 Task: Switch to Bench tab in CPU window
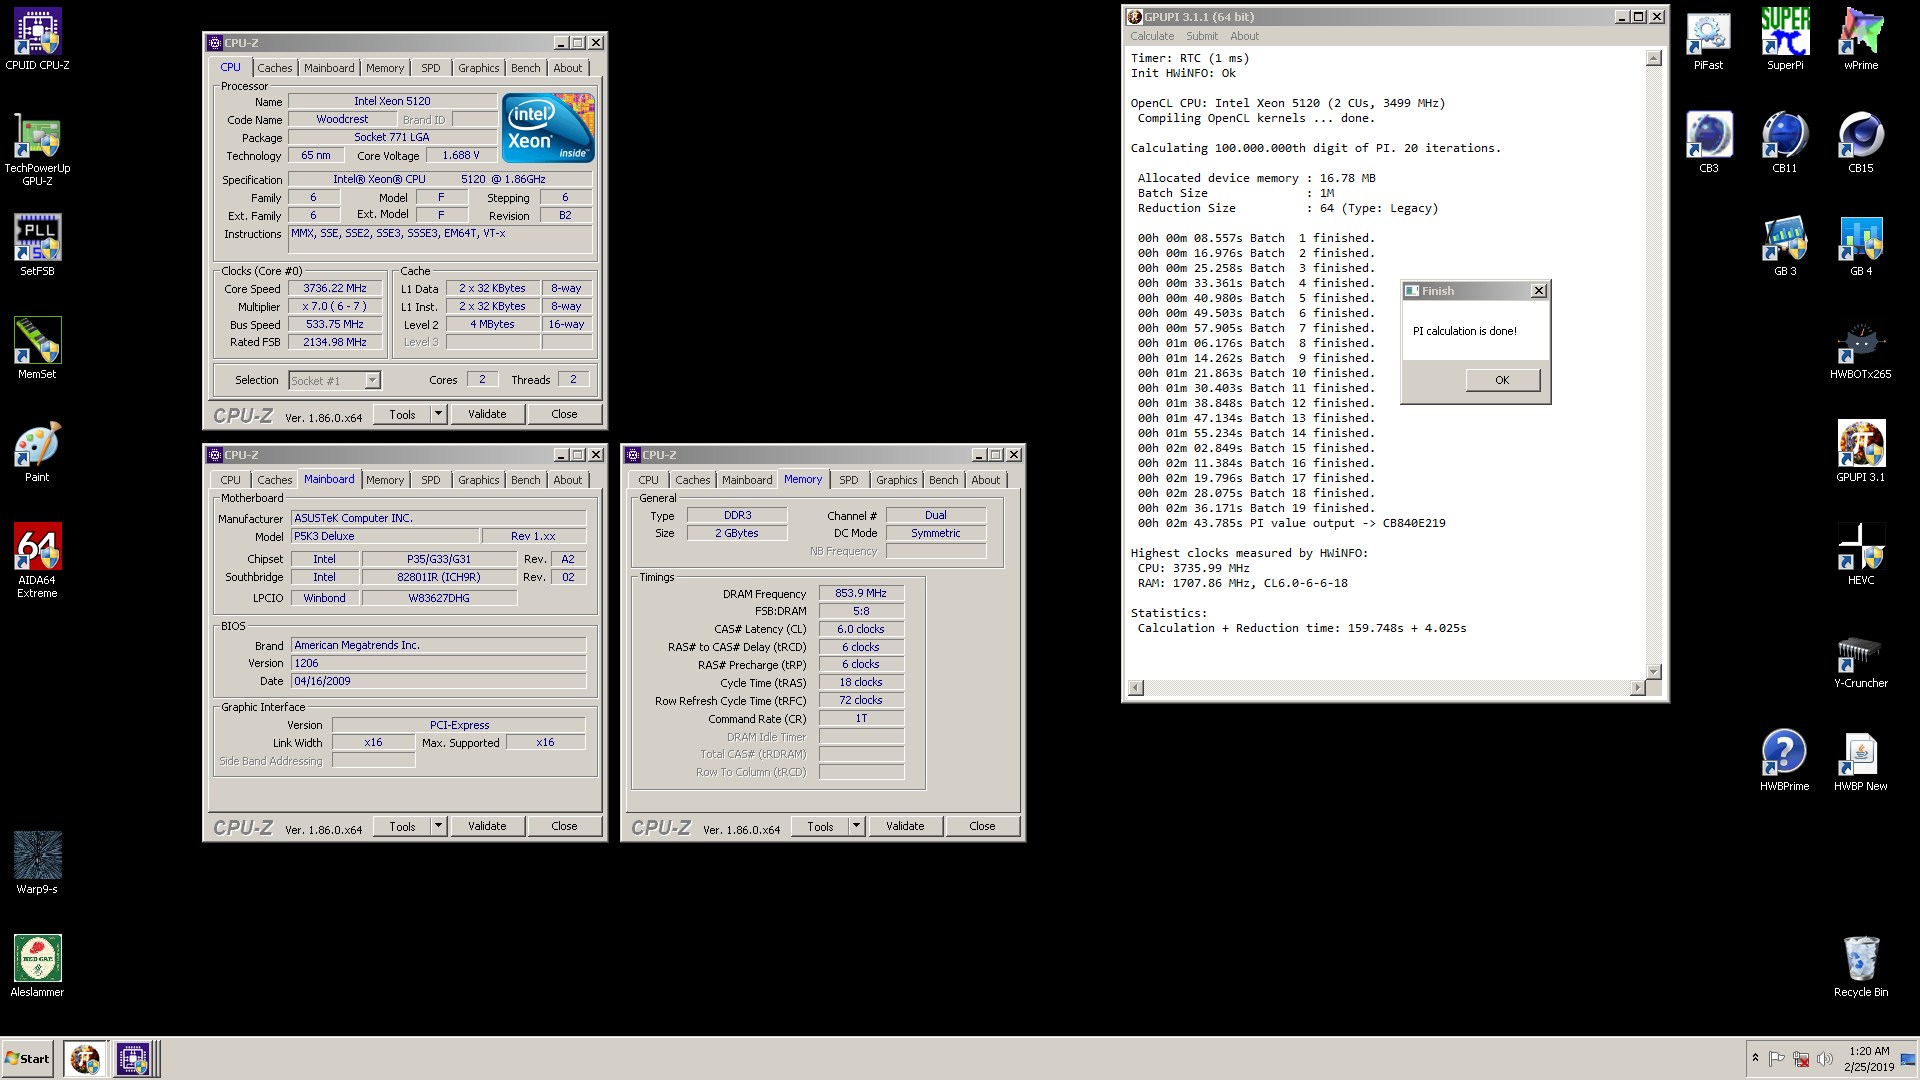(x=525, y=68)
